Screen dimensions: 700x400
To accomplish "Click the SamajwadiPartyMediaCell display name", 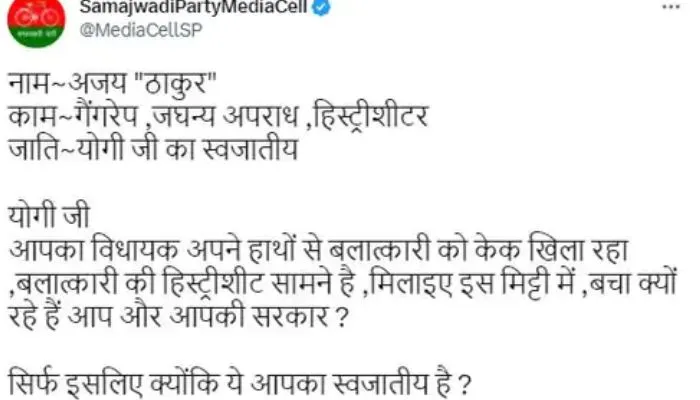I will point(194,7).
